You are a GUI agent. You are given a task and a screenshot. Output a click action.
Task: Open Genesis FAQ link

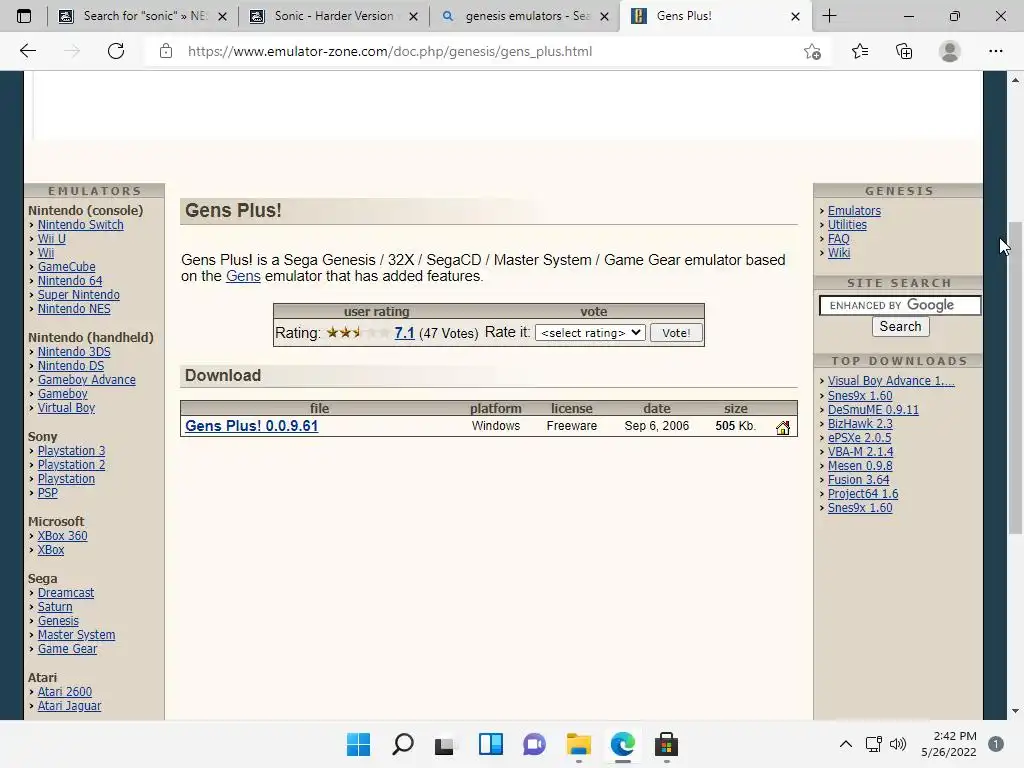pyautogui.click(x=839, y=238)
